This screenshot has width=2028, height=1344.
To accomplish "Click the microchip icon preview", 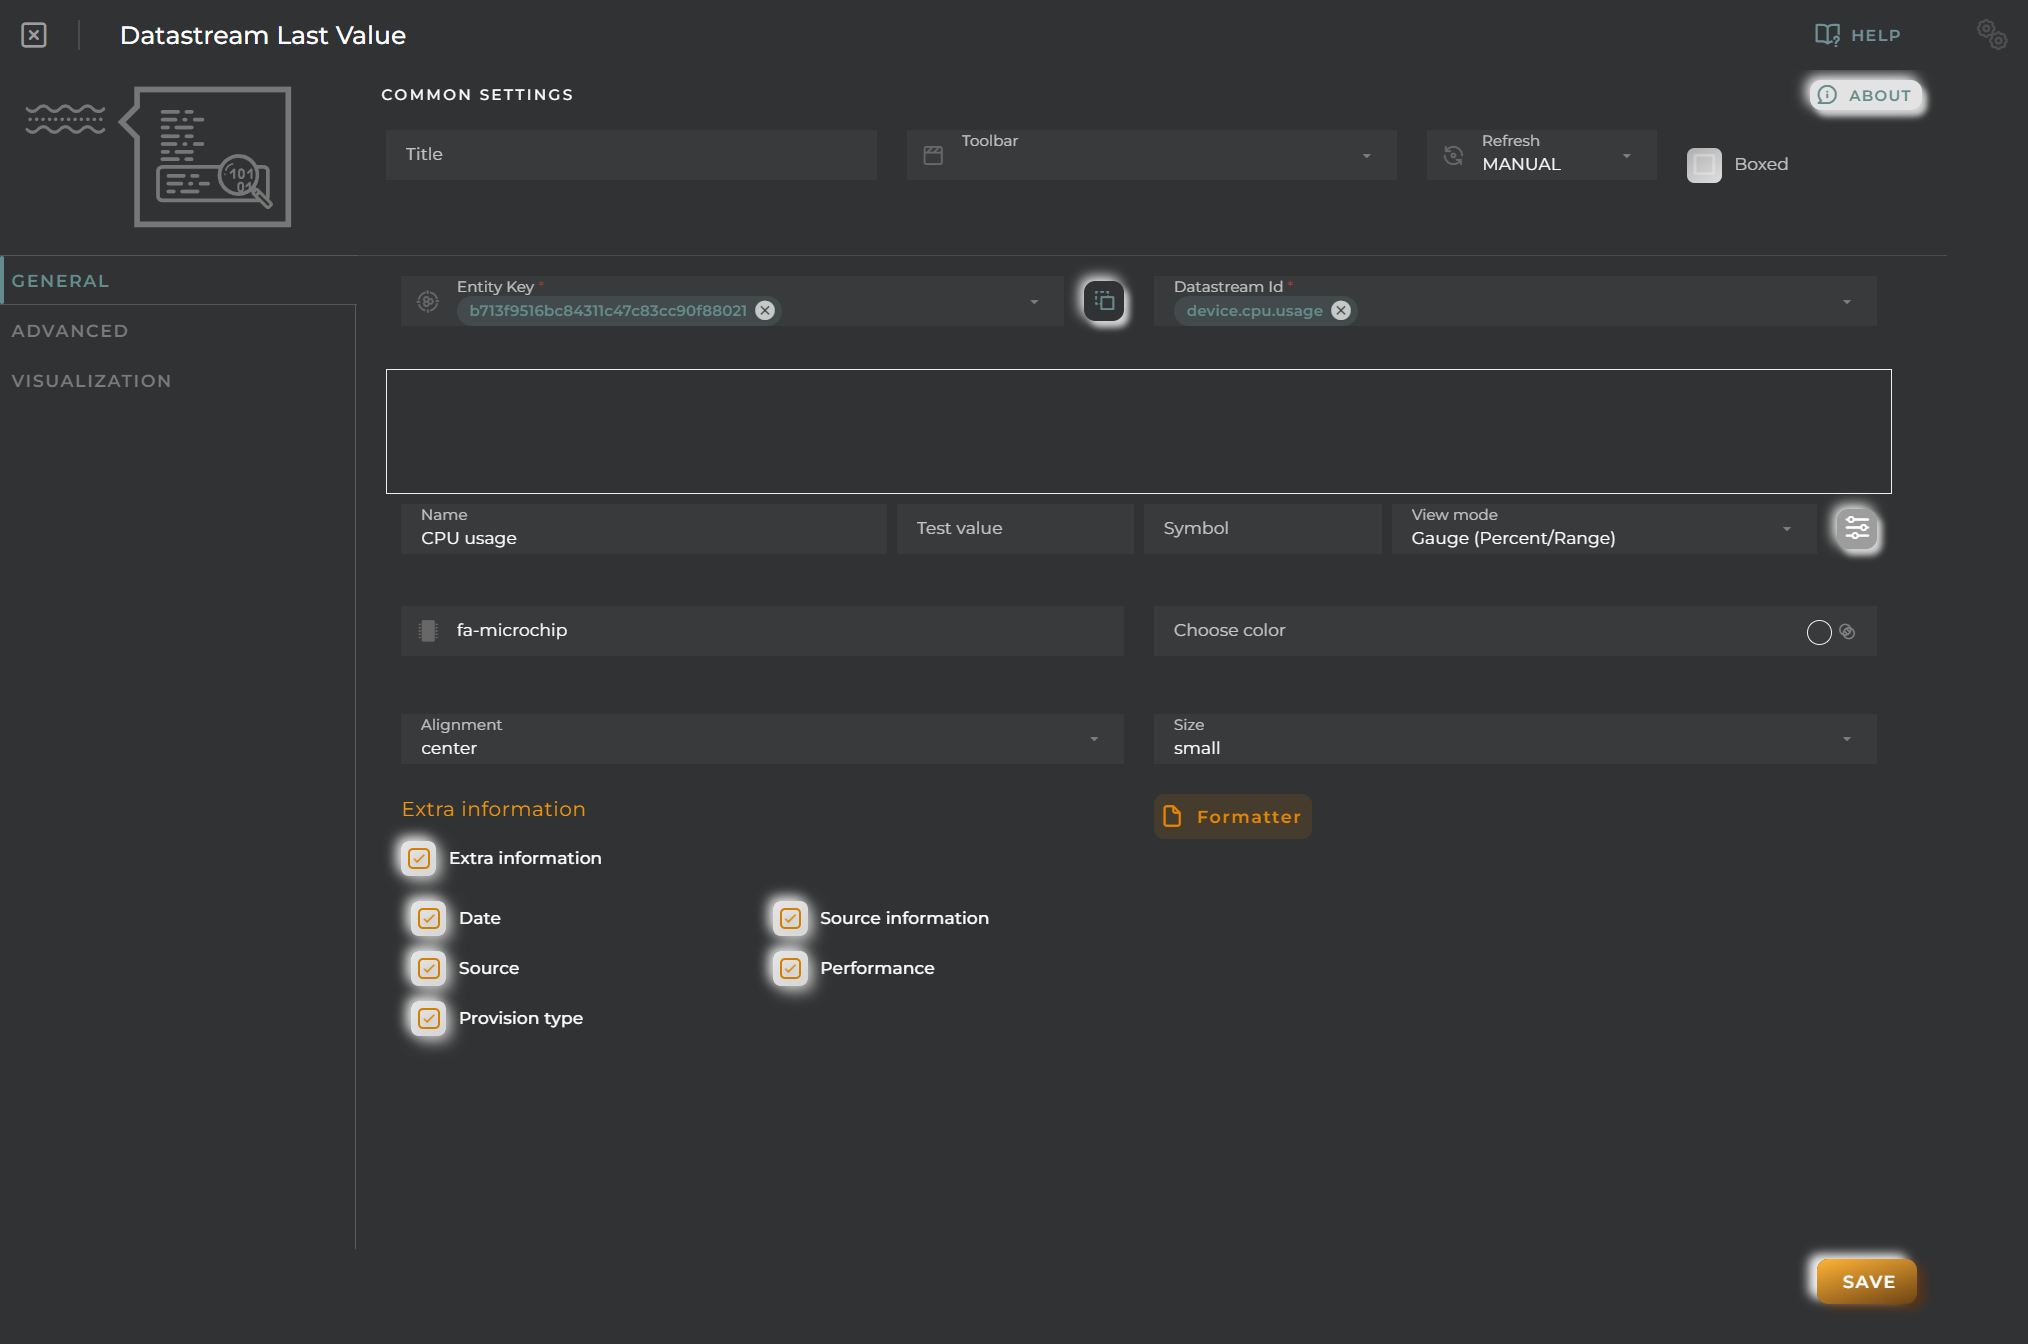I will 428,631.
